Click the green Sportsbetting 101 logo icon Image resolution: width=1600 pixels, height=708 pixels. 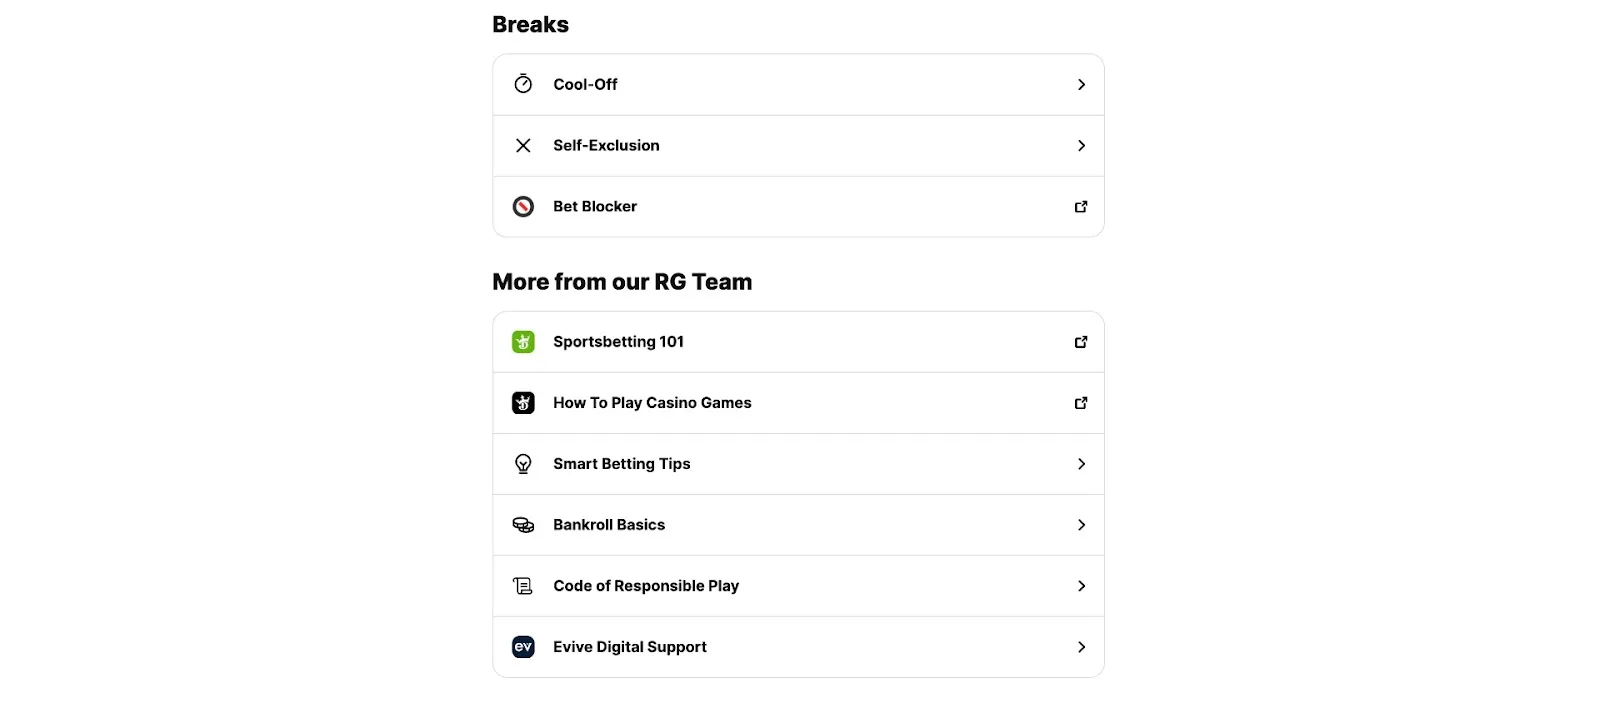[x=523, y=342]
